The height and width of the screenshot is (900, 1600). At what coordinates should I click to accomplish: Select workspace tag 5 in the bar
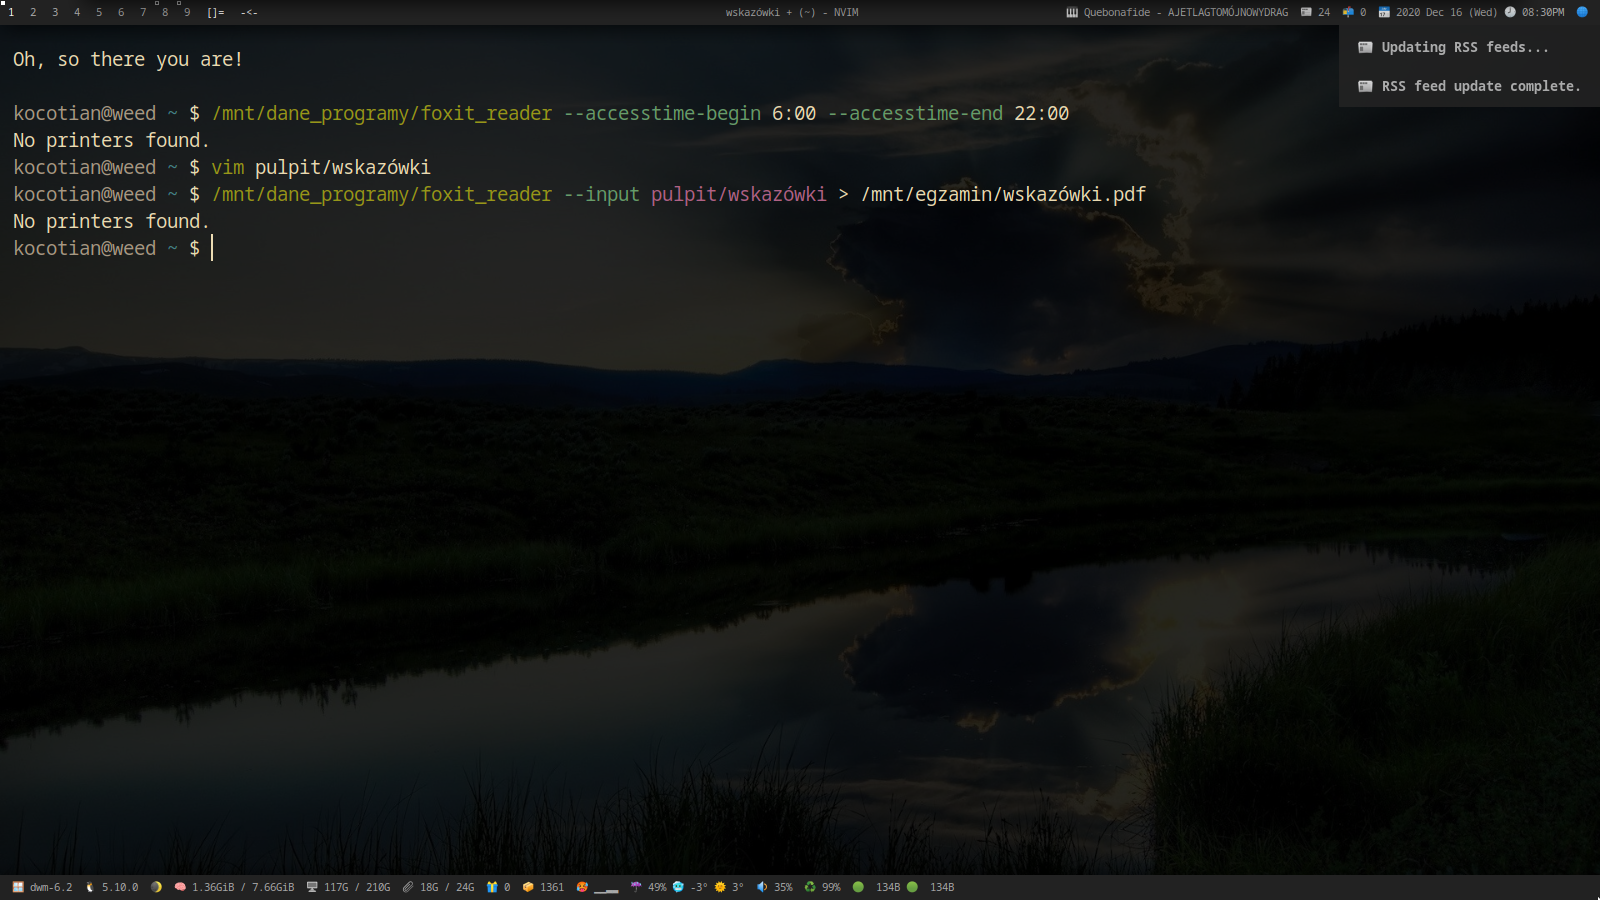pos(99,12)
